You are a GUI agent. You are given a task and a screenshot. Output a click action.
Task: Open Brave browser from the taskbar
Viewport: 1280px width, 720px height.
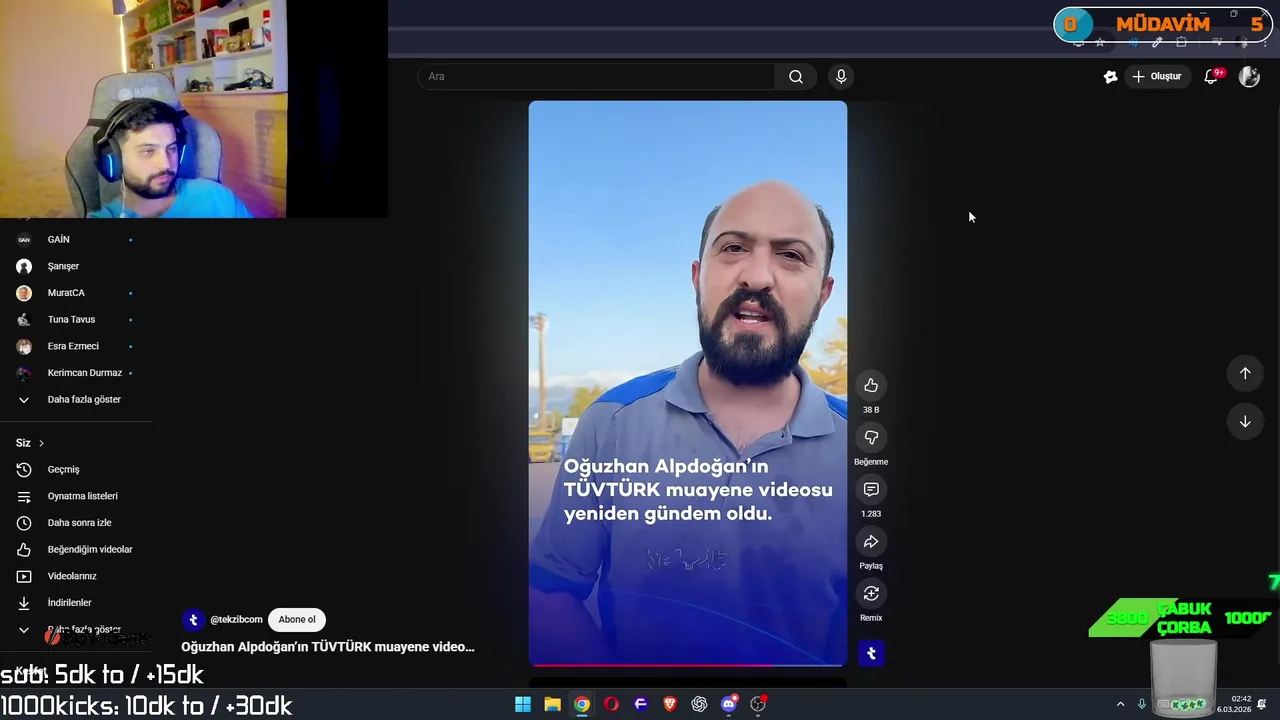coord(670,704)
